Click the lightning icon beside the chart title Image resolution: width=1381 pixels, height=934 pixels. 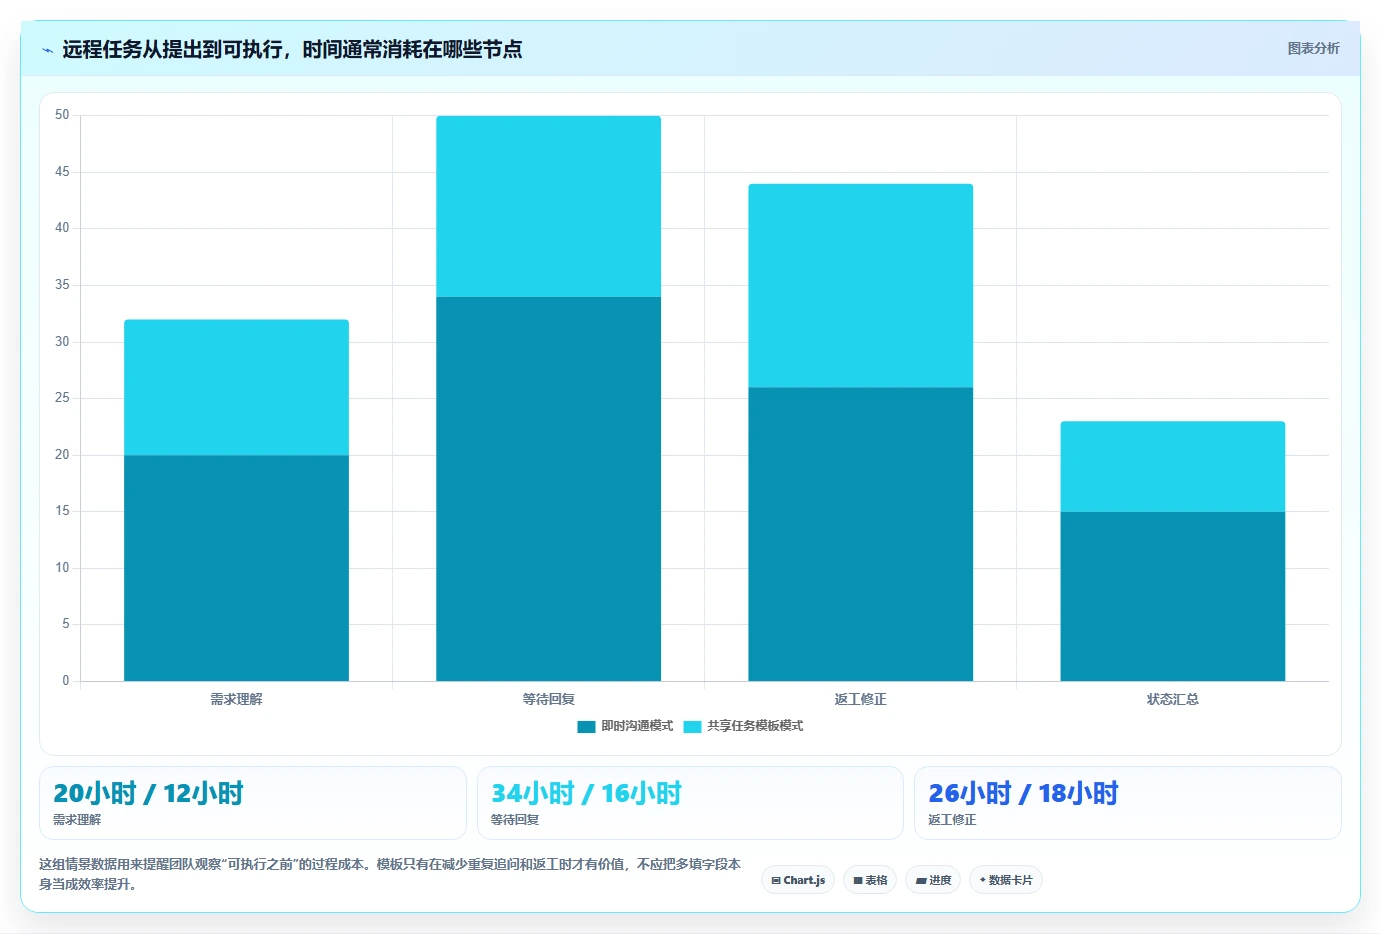[x=47, y=50]
